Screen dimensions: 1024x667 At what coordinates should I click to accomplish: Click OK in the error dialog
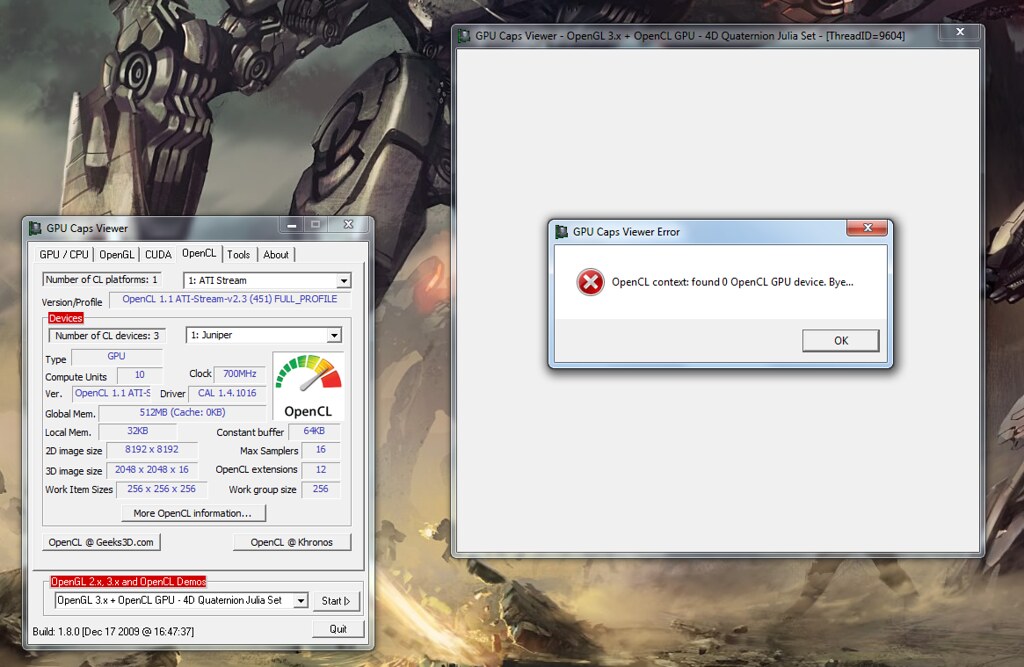click(x=840, y=340)
